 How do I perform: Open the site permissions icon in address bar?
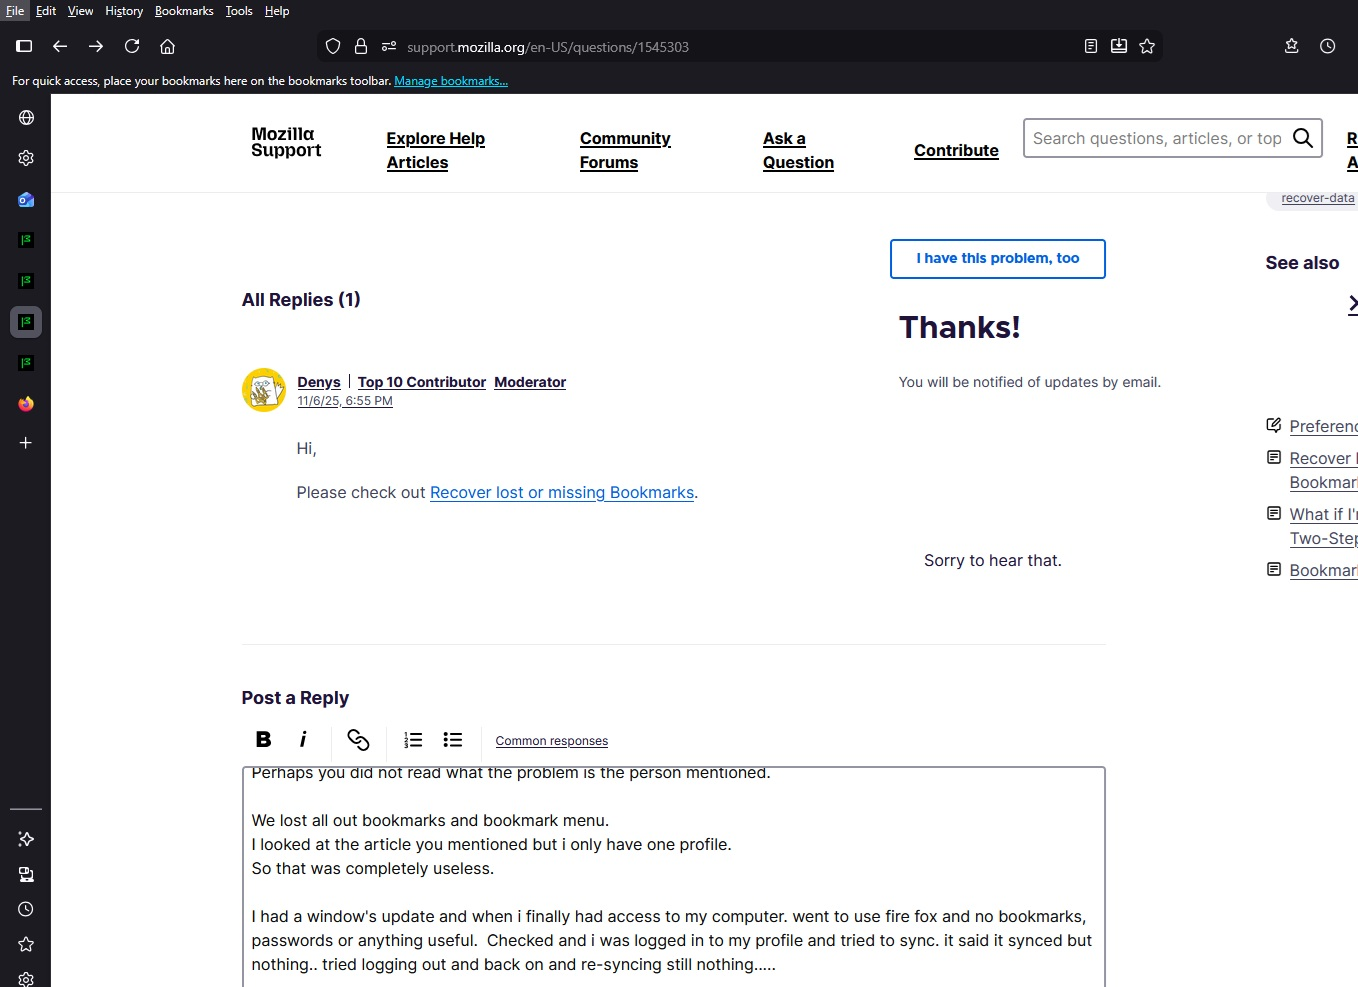click(389, 46)
